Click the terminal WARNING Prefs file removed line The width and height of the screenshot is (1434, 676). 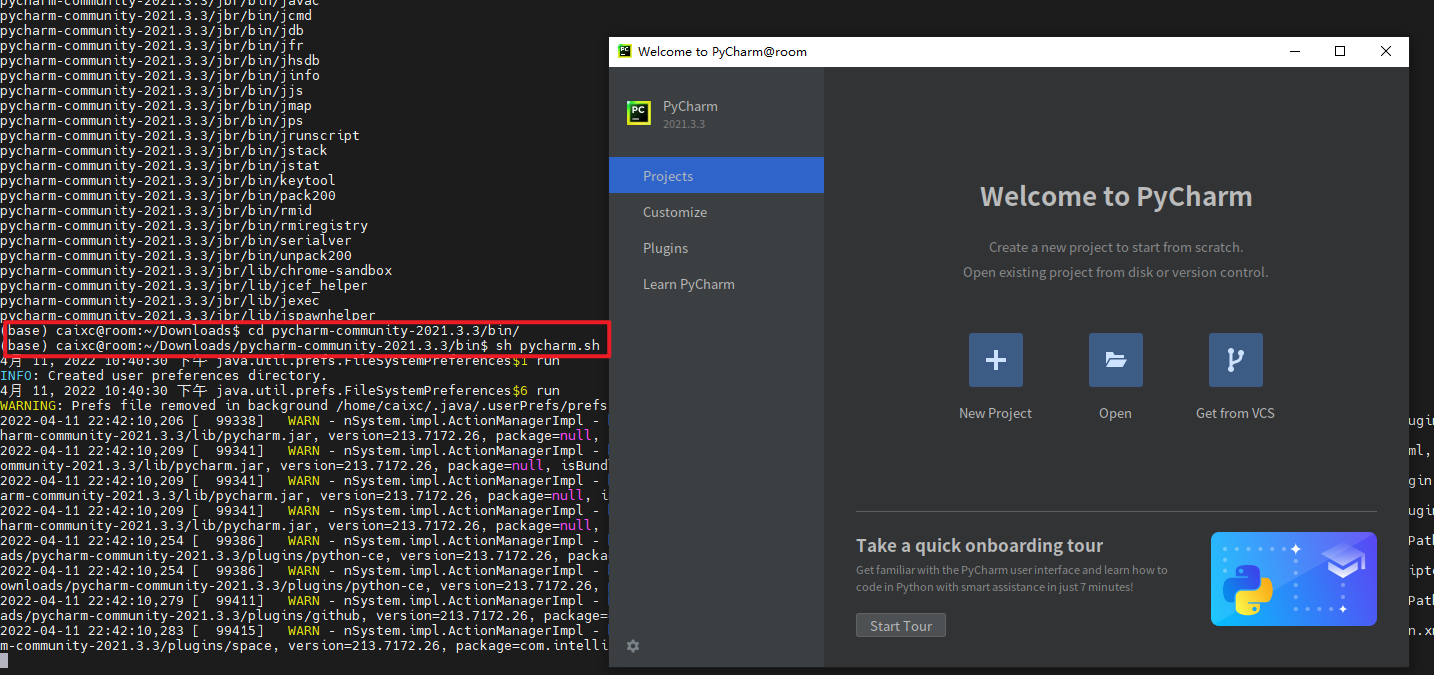click(x=304, y=406)
